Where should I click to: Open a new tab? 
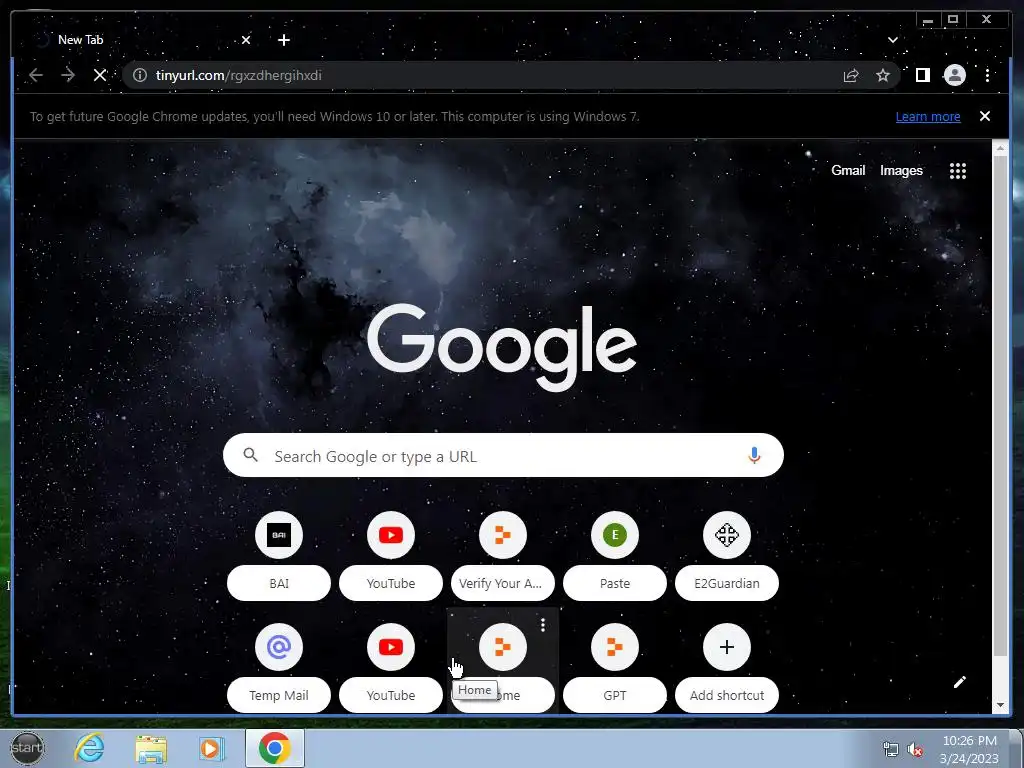[x=283, y=40]
